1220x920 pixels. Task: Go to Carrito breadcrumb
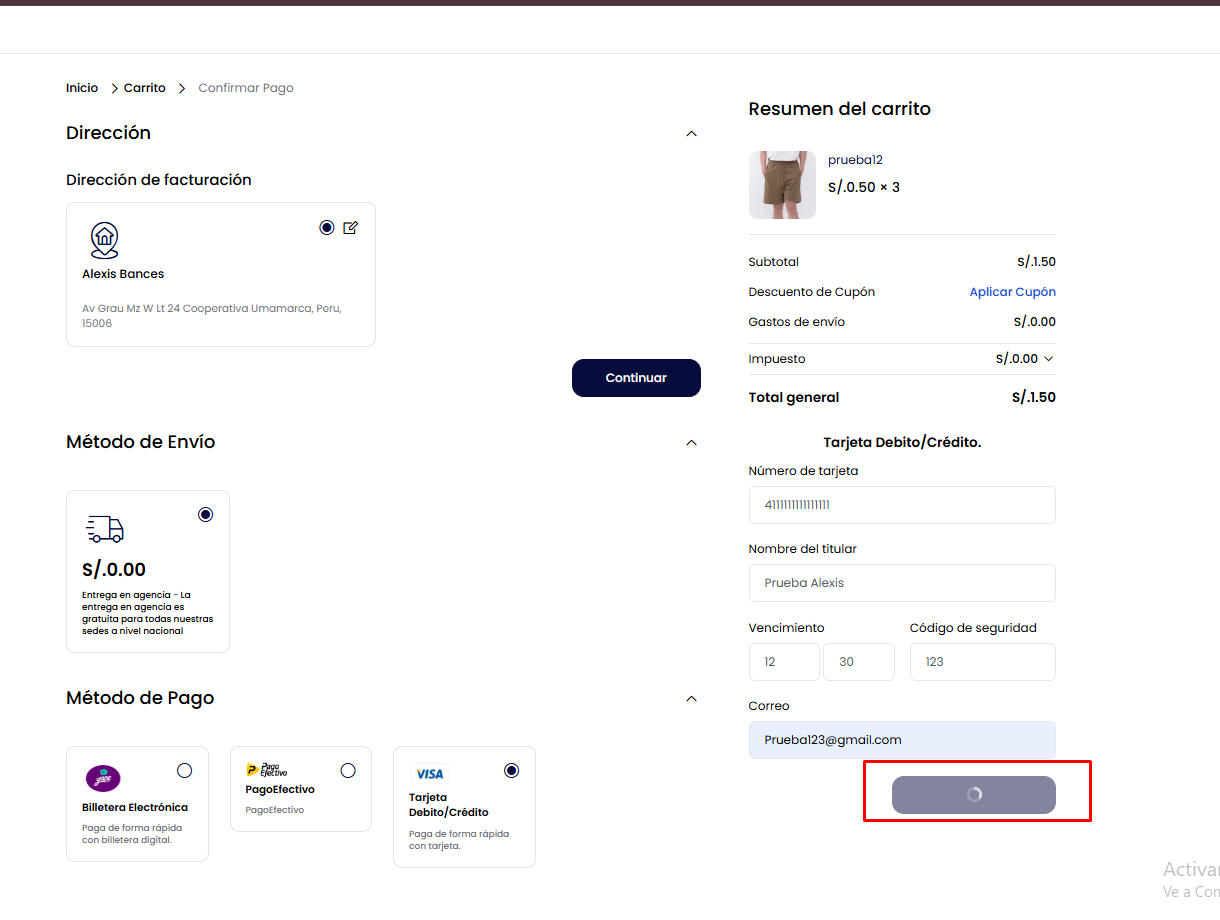click(x=145, y=88)
